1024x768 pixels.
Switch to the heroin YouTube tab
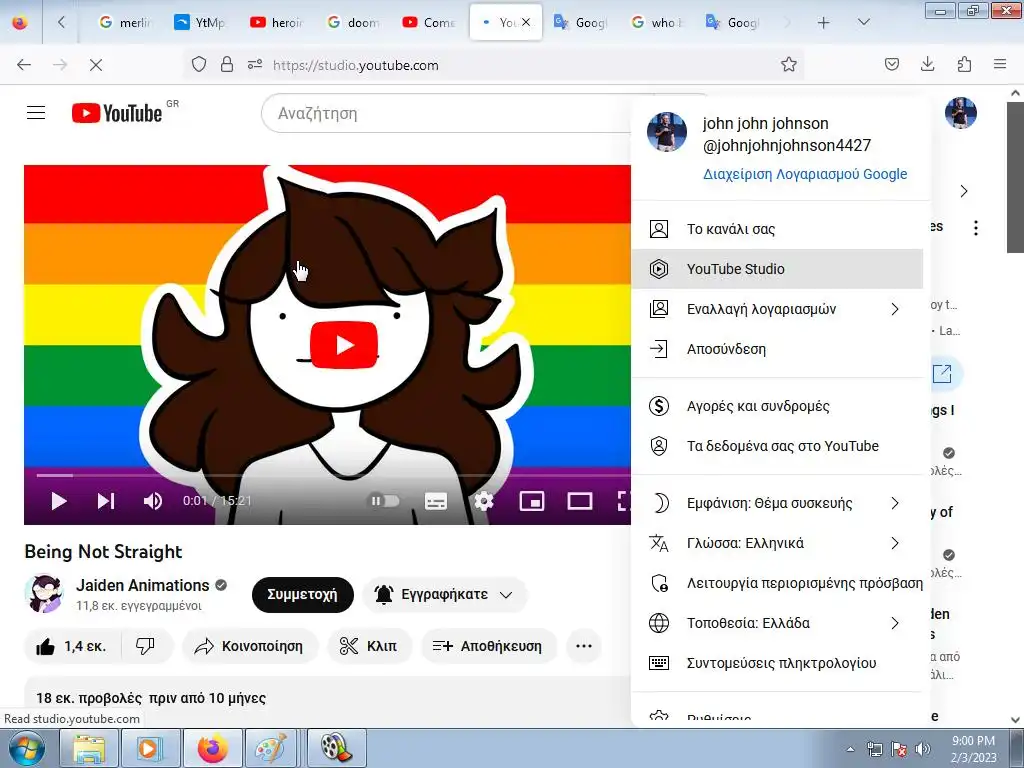[276, 23]
